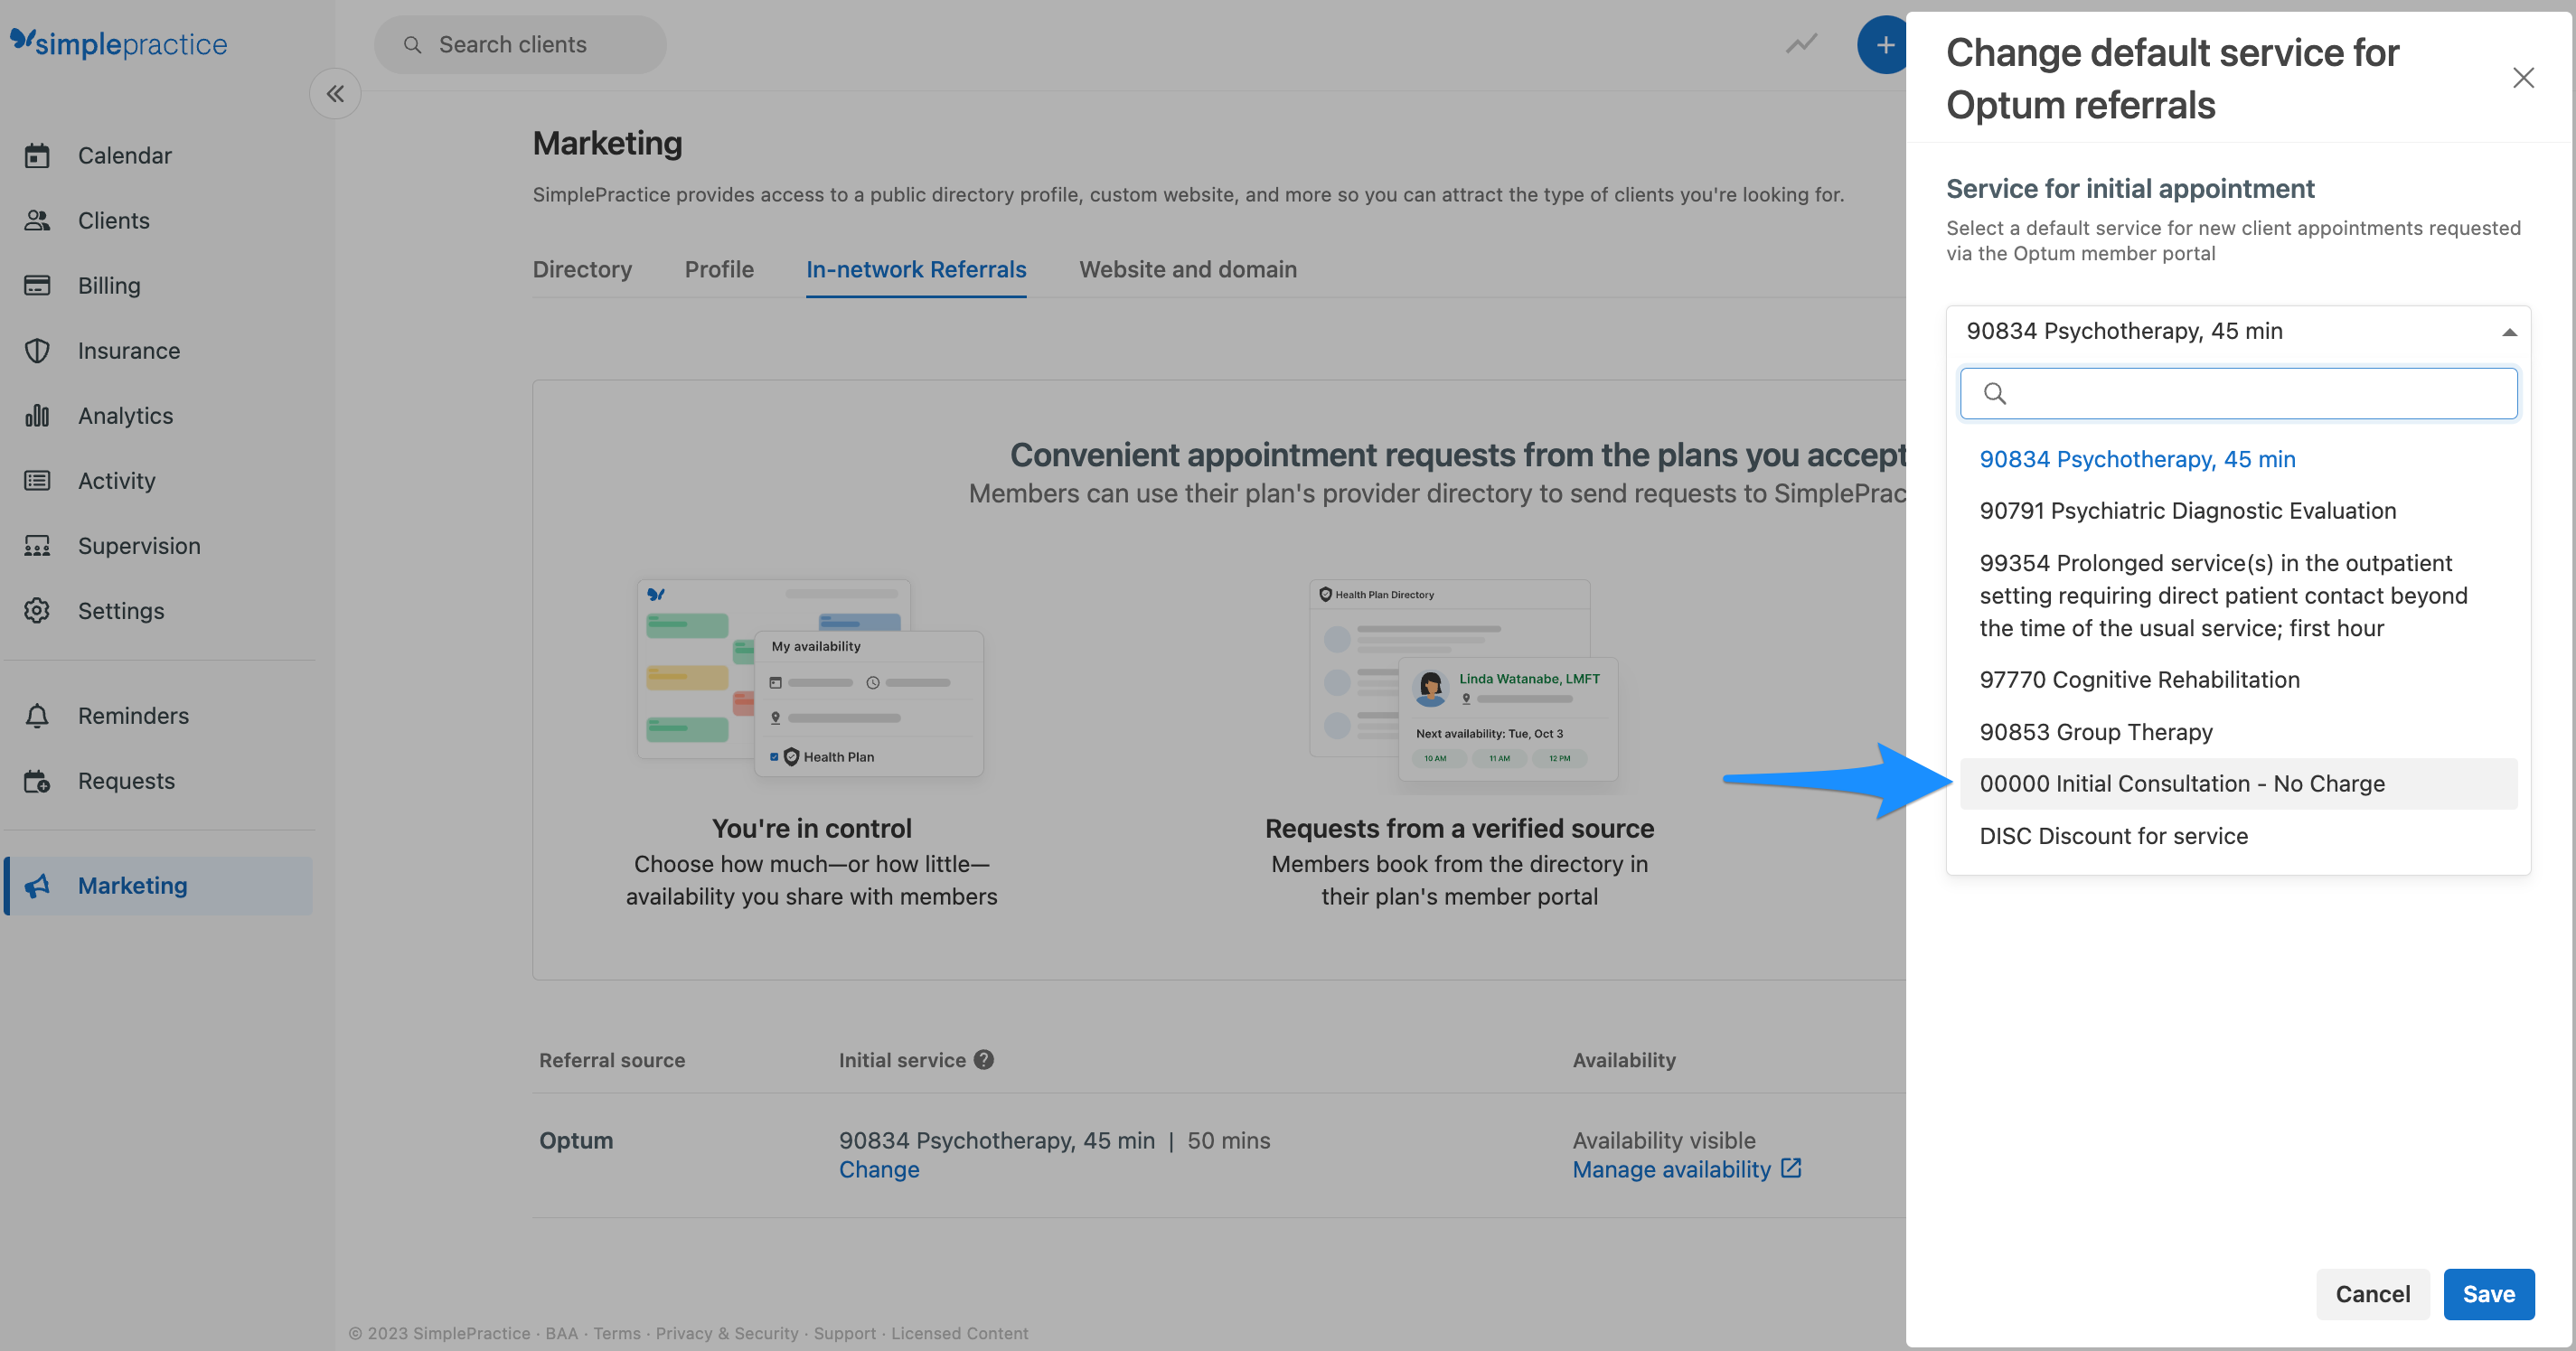Select 90834 Psychotherapy, 45 min option
This screenshot has width=2576, height=1351.
2238,459
